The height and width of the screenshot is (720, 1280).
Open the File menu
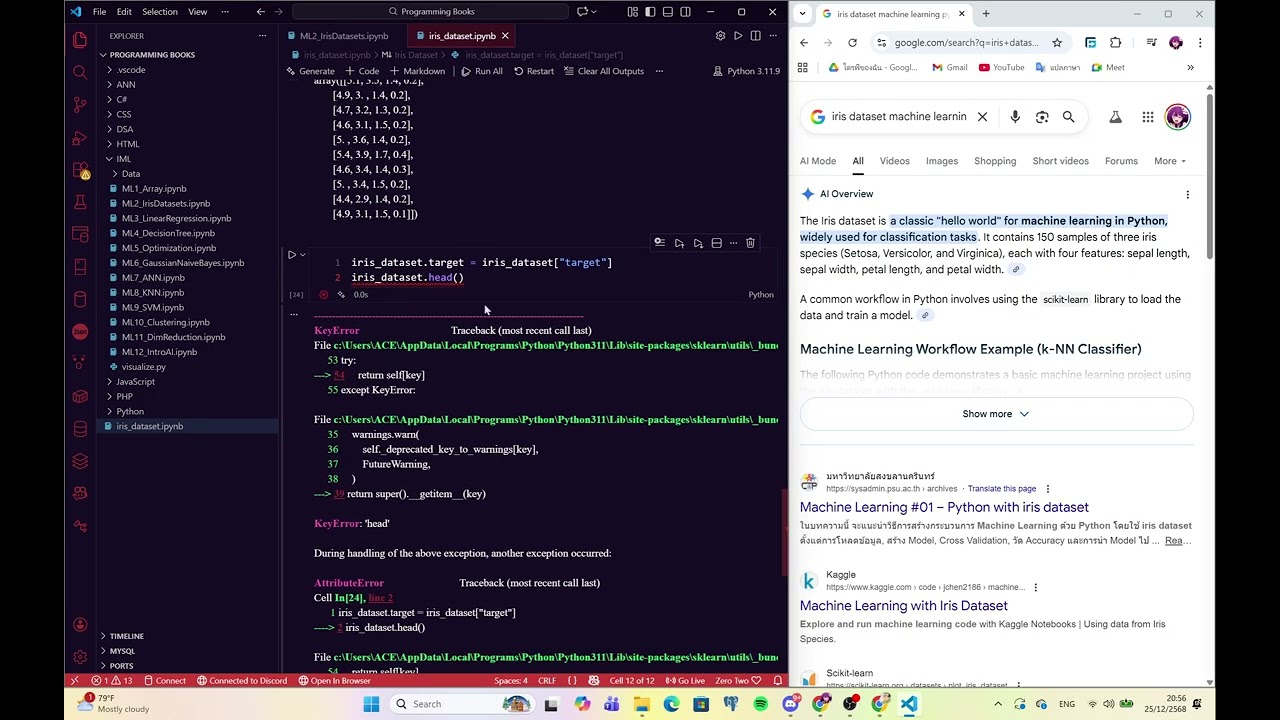99,12
